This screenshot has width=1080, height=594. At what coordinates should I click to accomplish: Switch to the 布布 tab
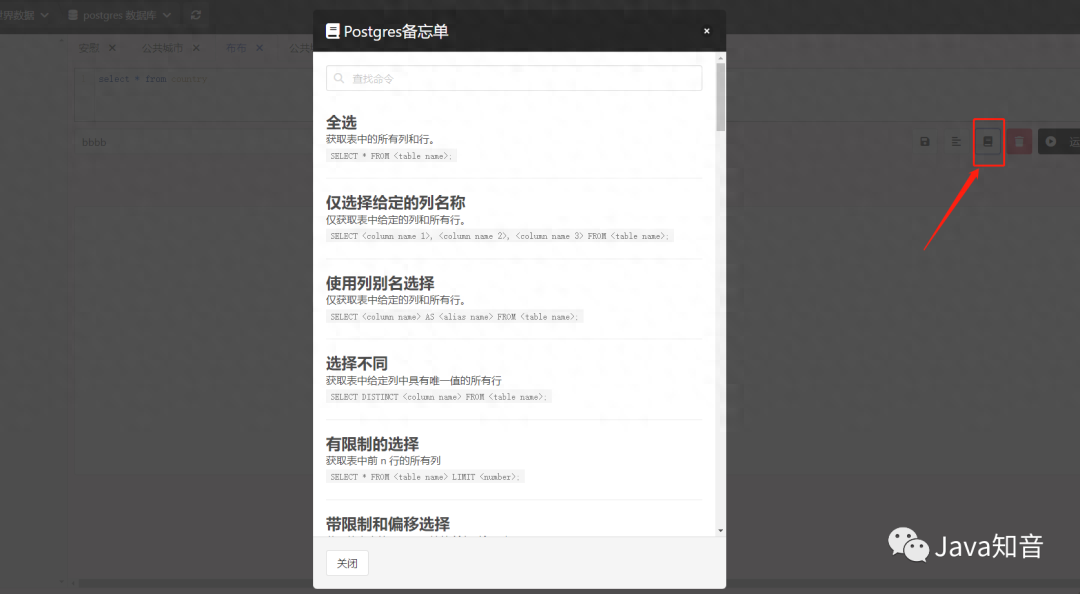tap(236, 48)
